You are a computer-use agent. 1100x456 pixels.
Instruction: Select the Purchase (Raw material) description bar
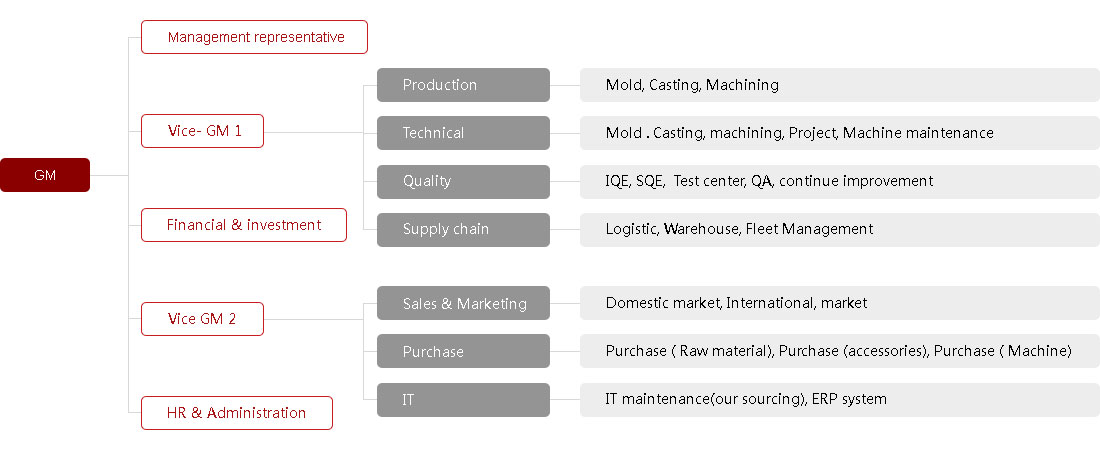click(840, 351)
